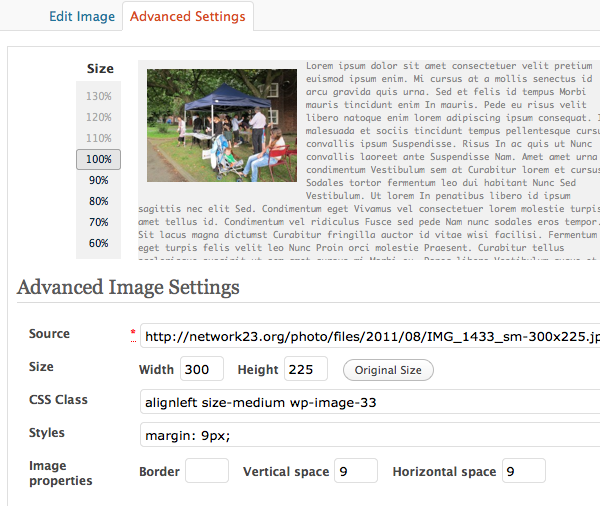Viewport: 600px width, 506px height.
Task: Select the Horizontal space input
Action: click(x=523, y=471)
